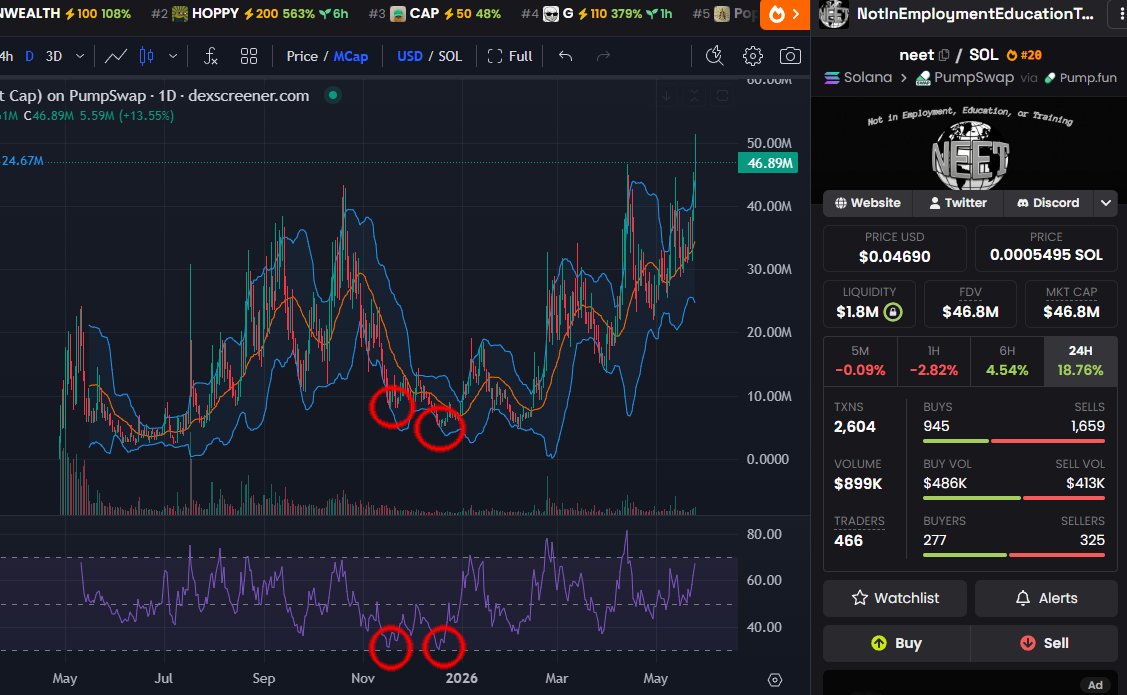Select the 5M stats tab
The width and height of the screenshot is (1127, 695).
point(860,361)
